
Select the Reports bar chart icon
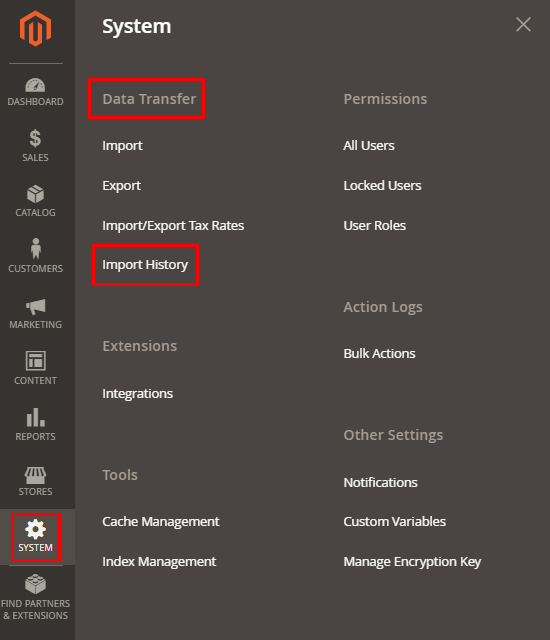pyautogui.click(x=35, y=417)
